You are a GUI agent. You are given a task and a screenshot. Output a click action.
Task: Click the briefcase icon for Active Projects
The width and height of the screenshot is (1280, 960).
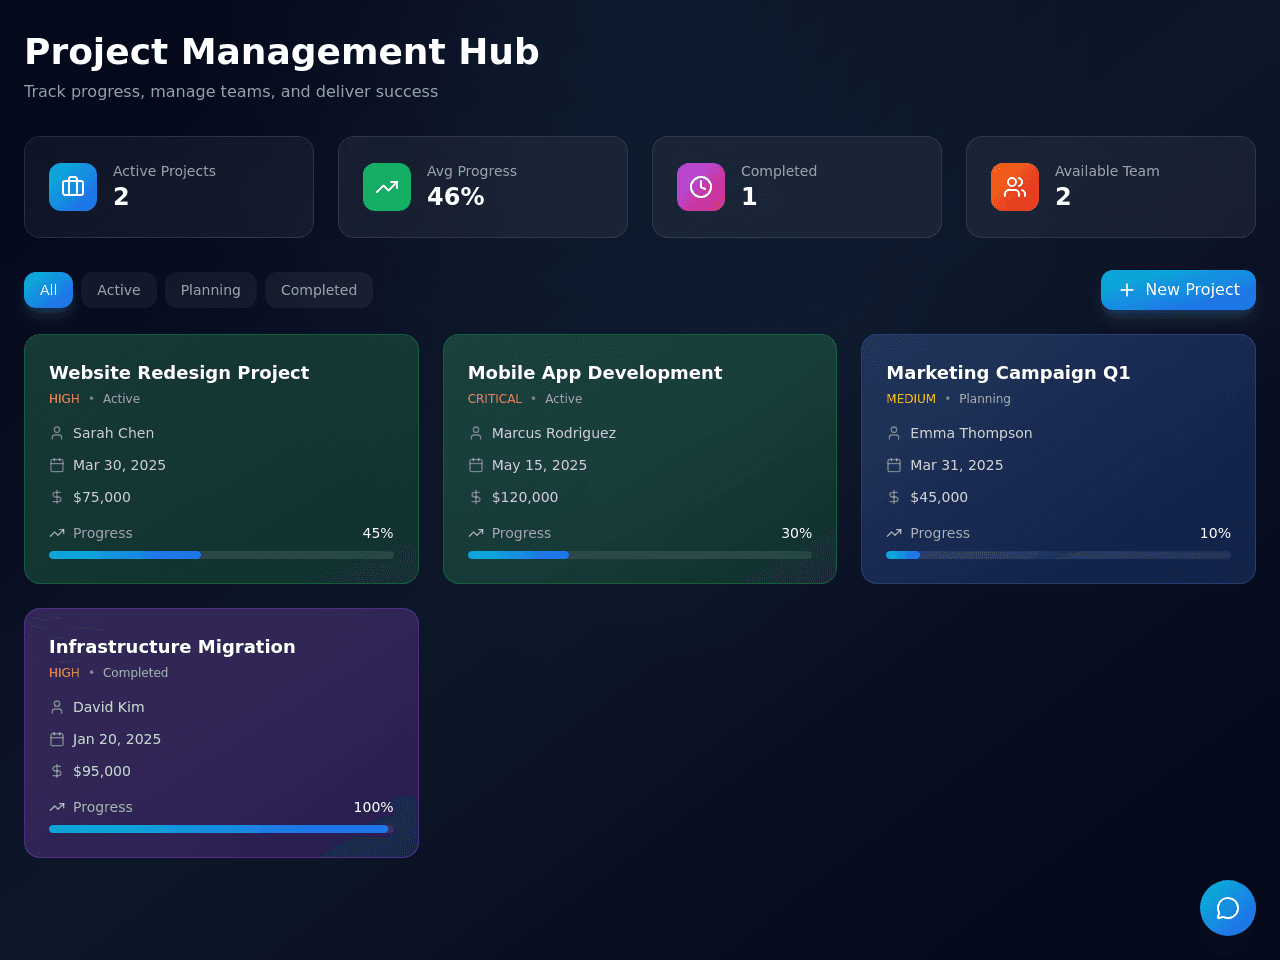73,187
